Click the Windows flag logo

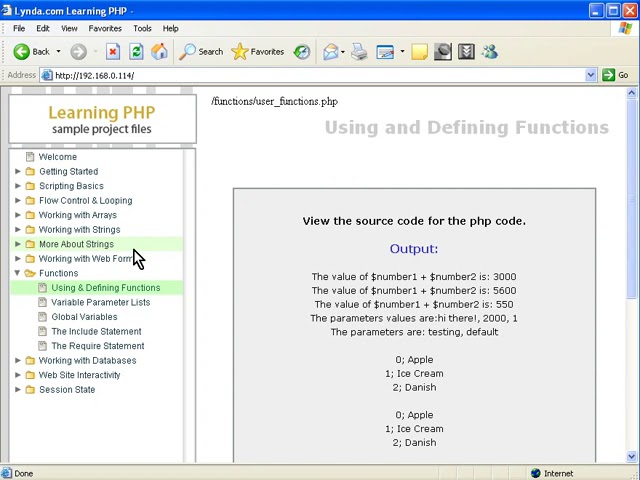(x=624, y=29)
